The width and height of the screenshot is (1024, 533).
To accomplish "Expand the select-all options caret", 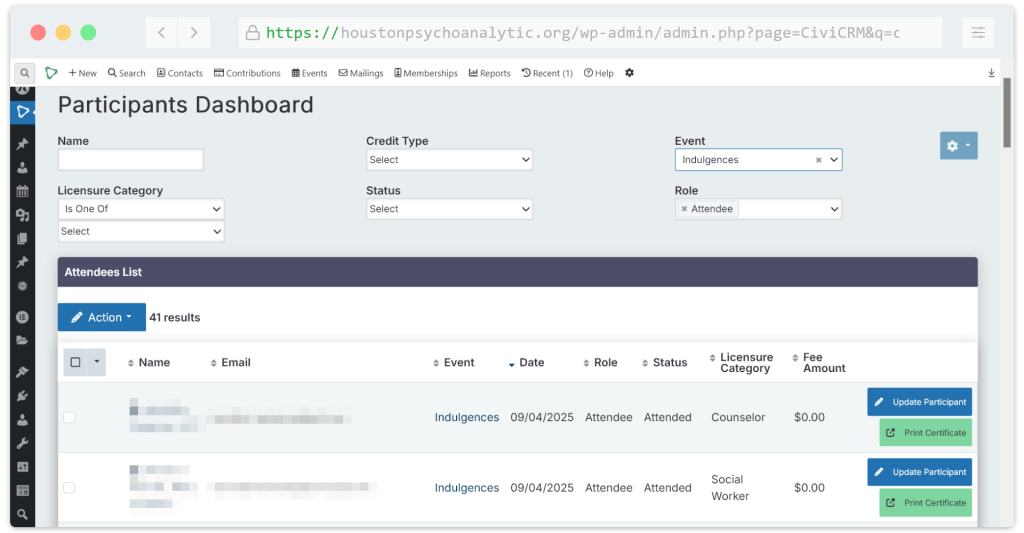I will coord(97,362).
